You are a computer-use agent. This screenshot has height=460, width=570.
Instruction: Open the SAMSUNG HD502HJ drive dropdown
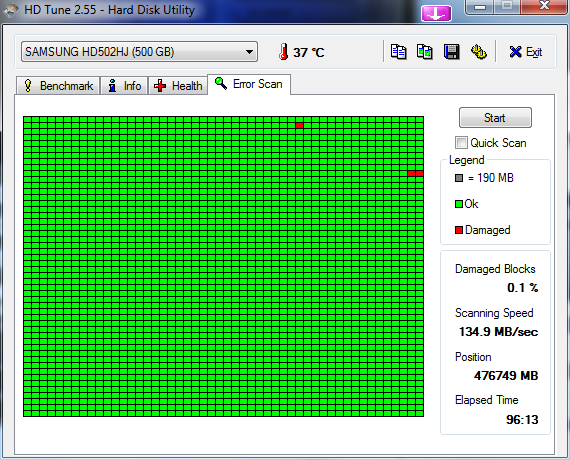point(139,52)
